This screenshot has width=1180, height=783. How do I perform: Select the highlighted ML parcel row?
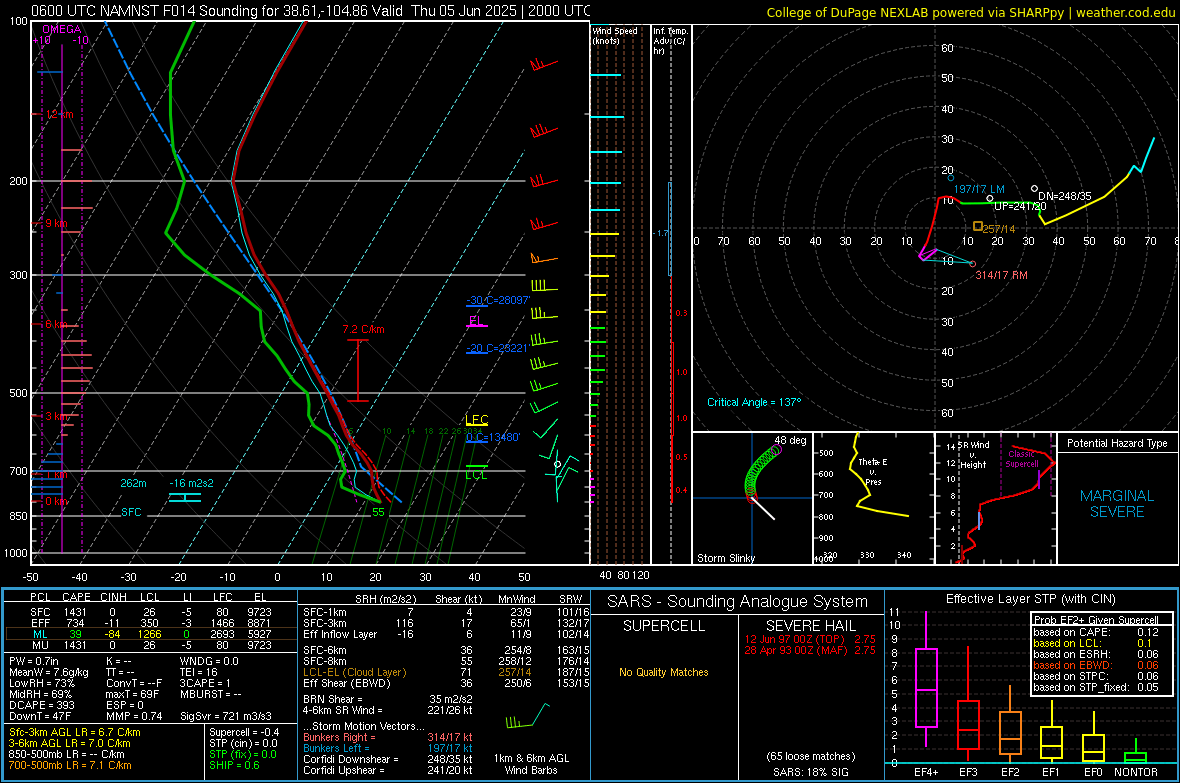point(151,634)
